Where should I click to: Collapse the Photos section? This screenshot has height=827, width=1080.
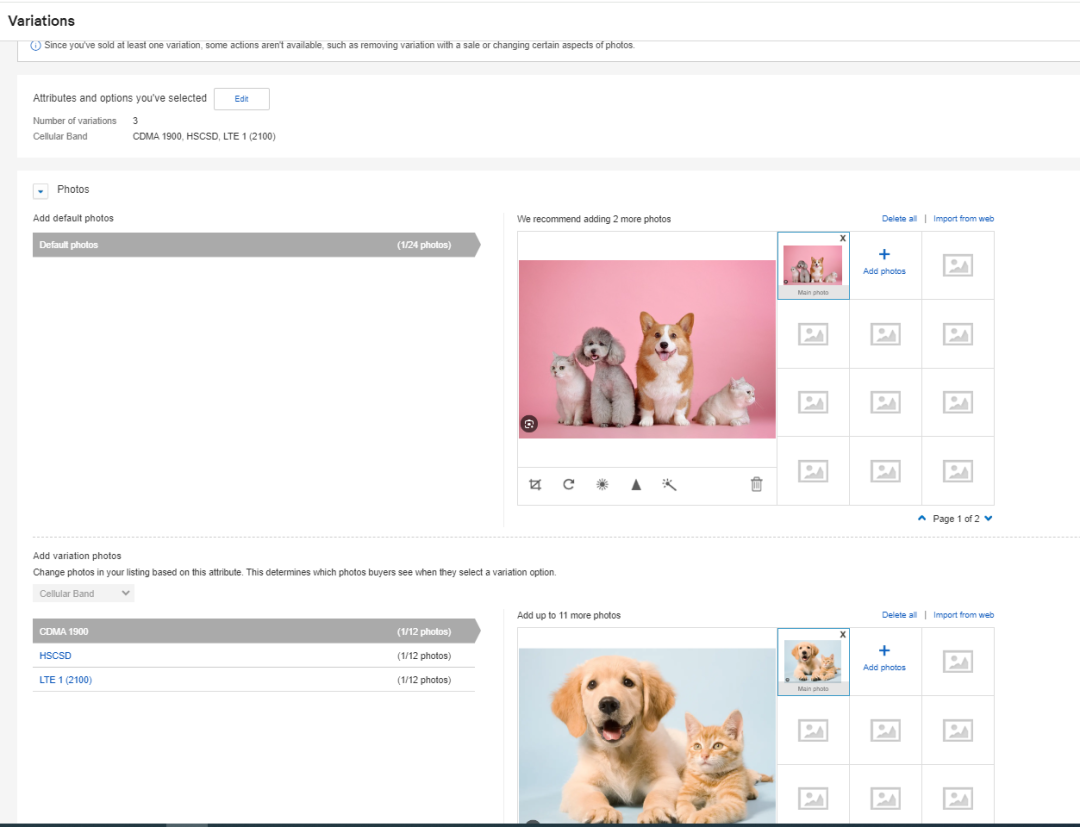pos(40,190)
